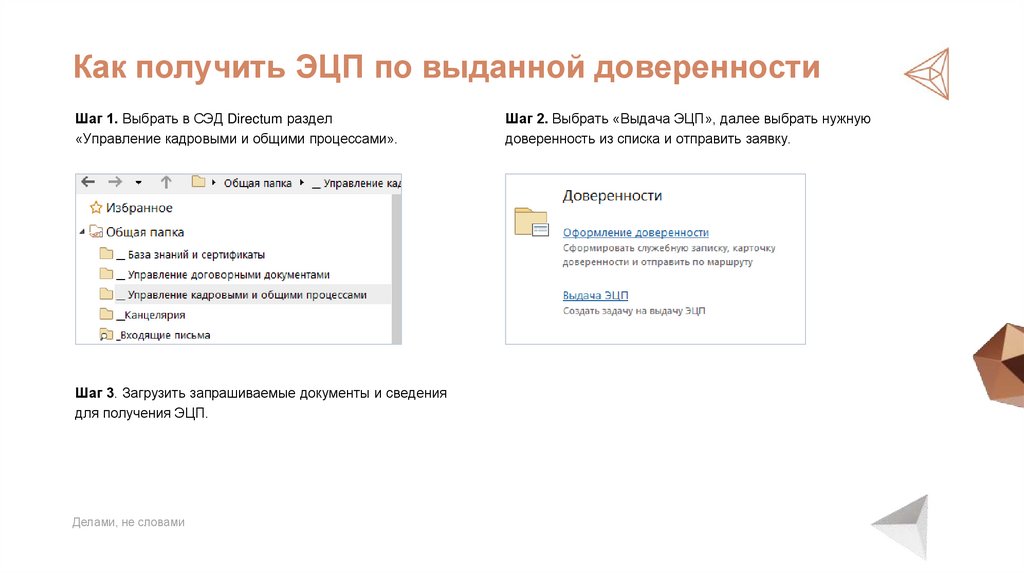Go up one level with up arrow
The image size is (1024, 574).
[x=166, y=182]
